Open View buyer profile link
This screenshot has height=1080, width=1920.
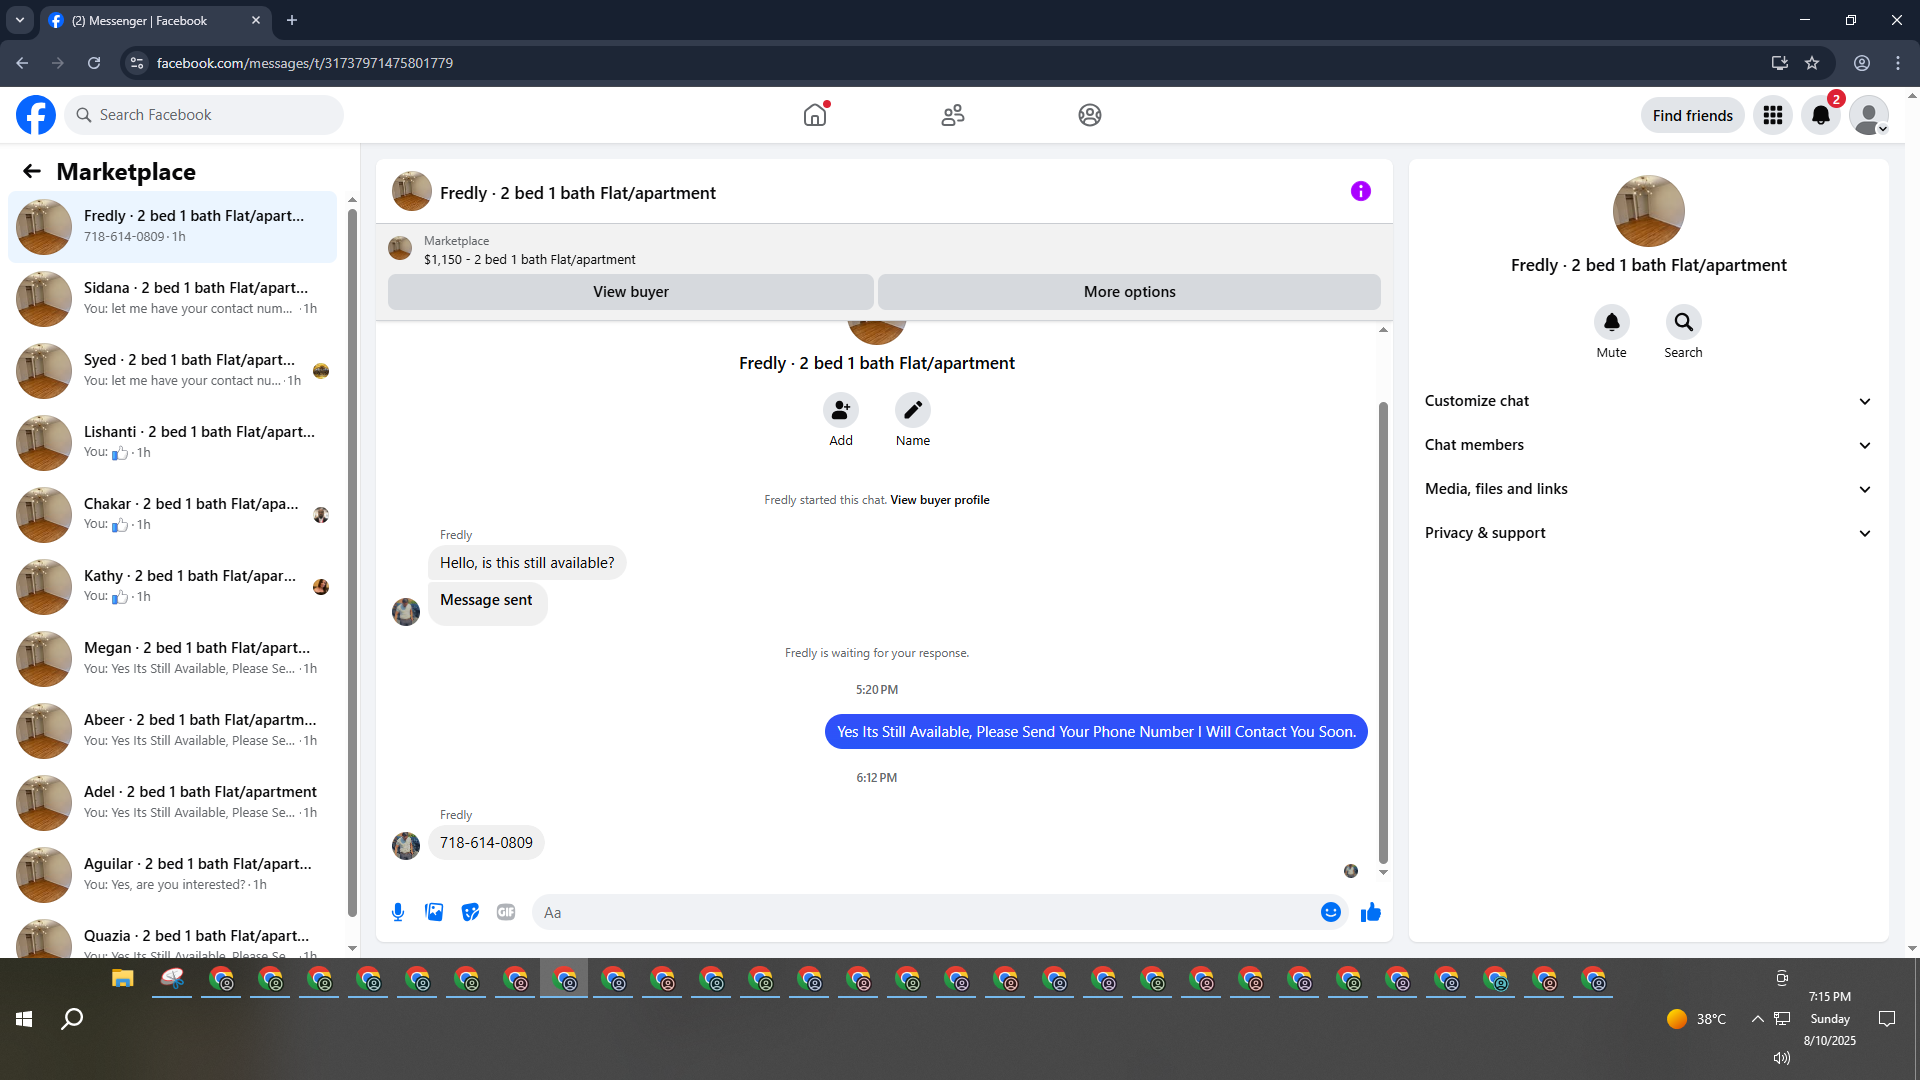(939, 500)
